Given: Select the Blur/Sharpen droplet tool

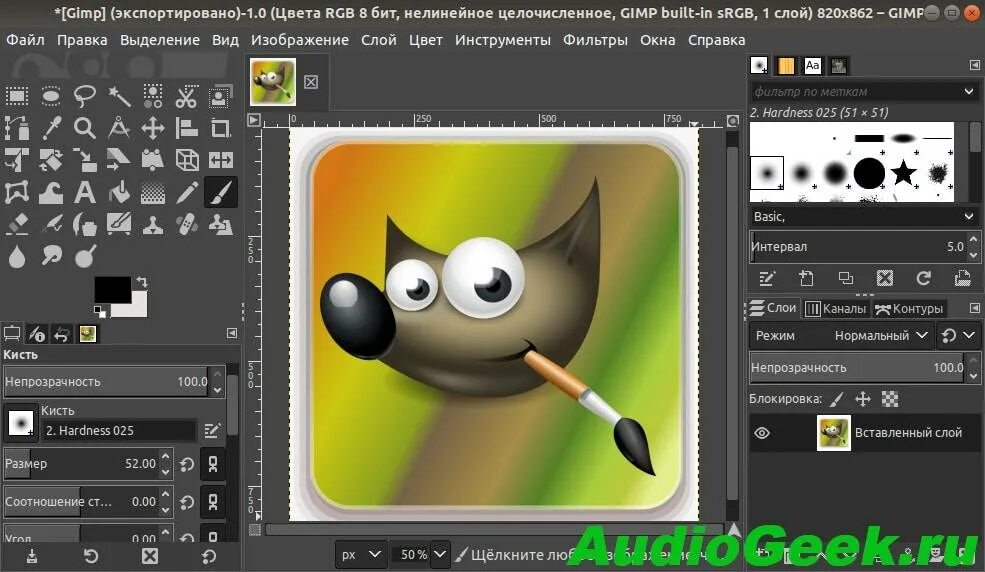Looking at the screenshot, I should click(17, 256).
